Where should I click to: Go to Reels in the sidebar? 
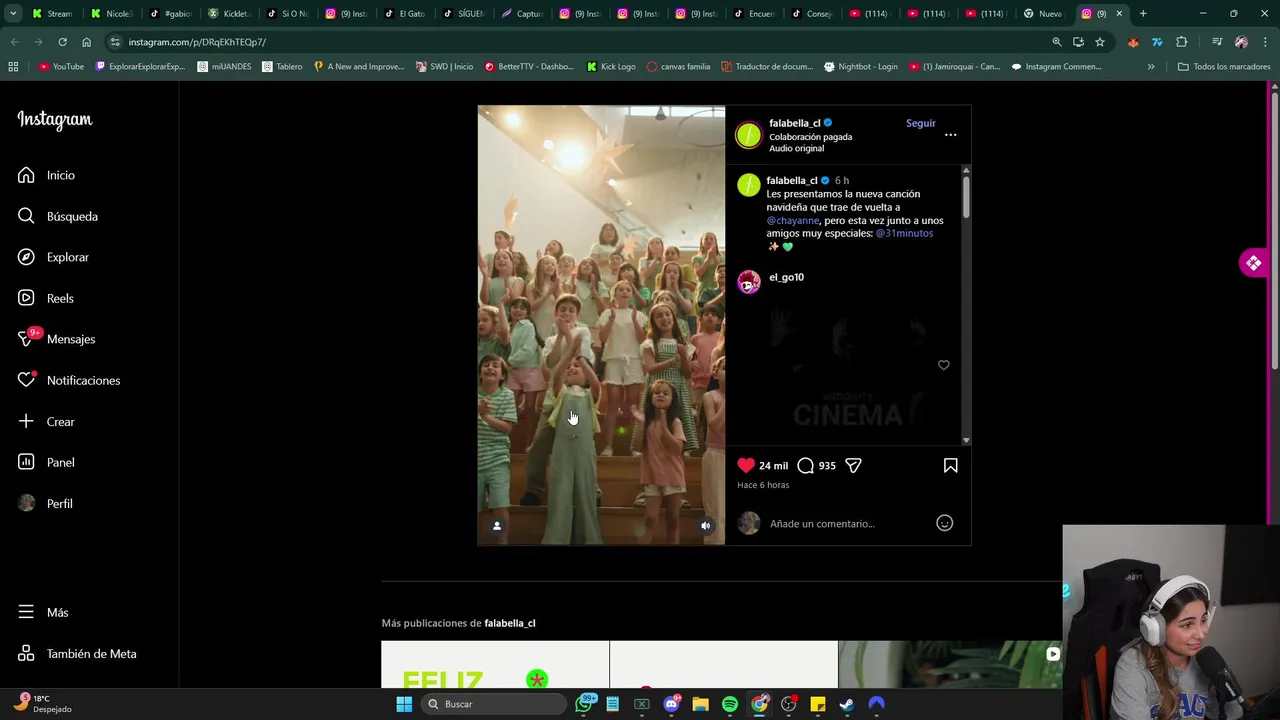pyautogui.click(x=45, y=298)
